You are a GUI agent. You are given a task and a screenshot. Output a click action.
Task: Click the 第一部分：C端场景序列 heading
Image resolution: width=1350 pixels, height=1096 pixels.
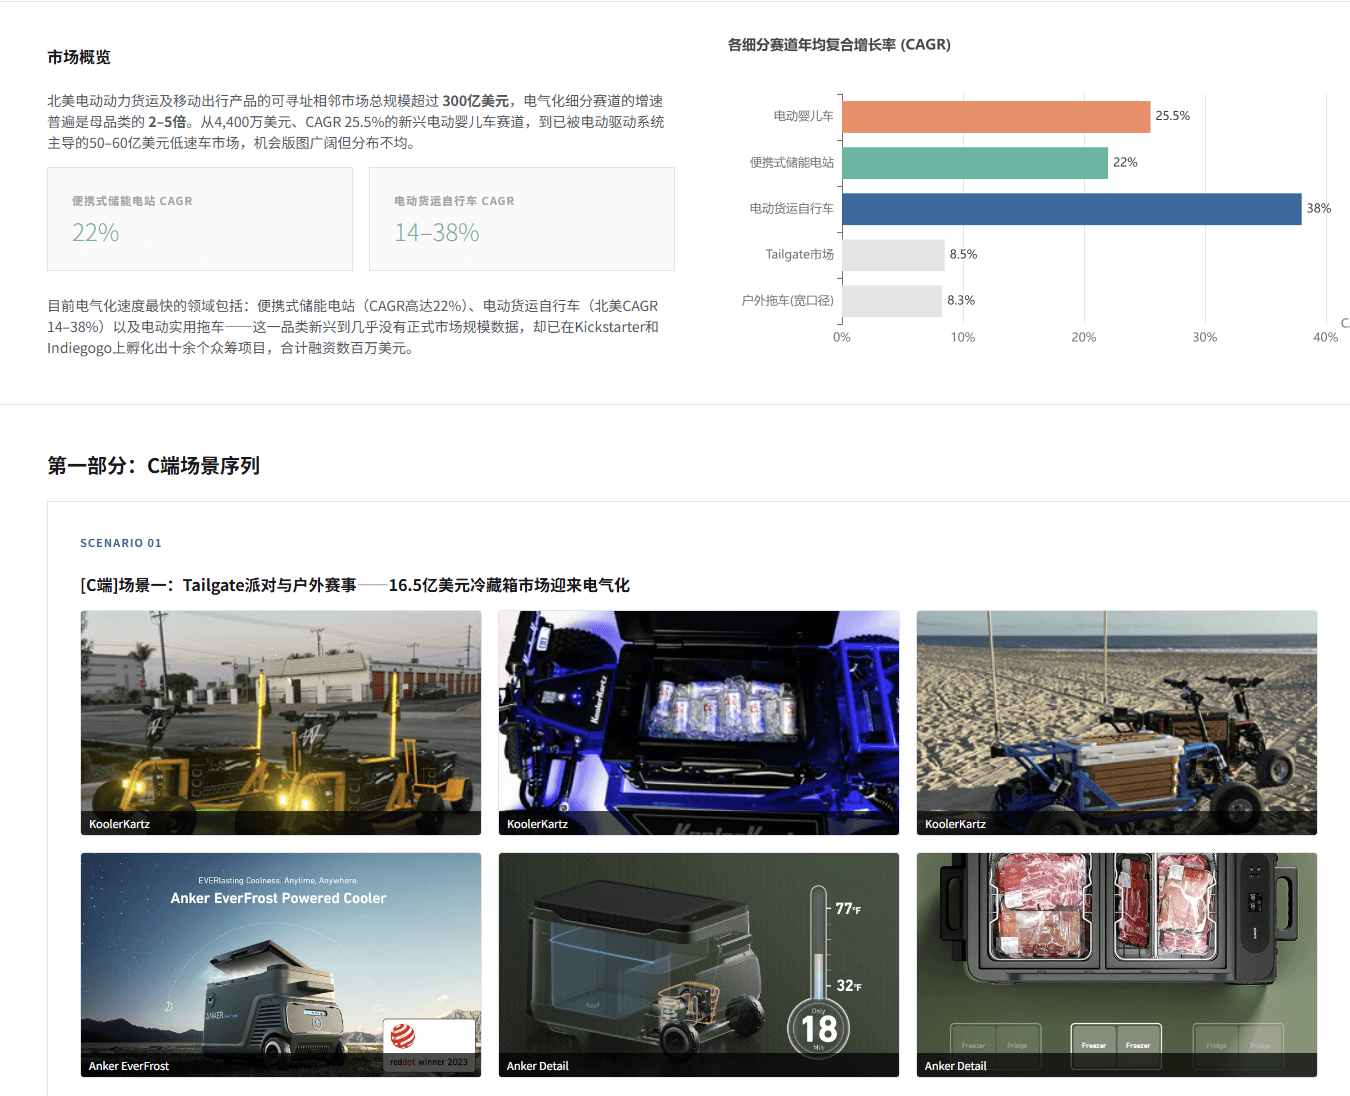tap(153, 465)
